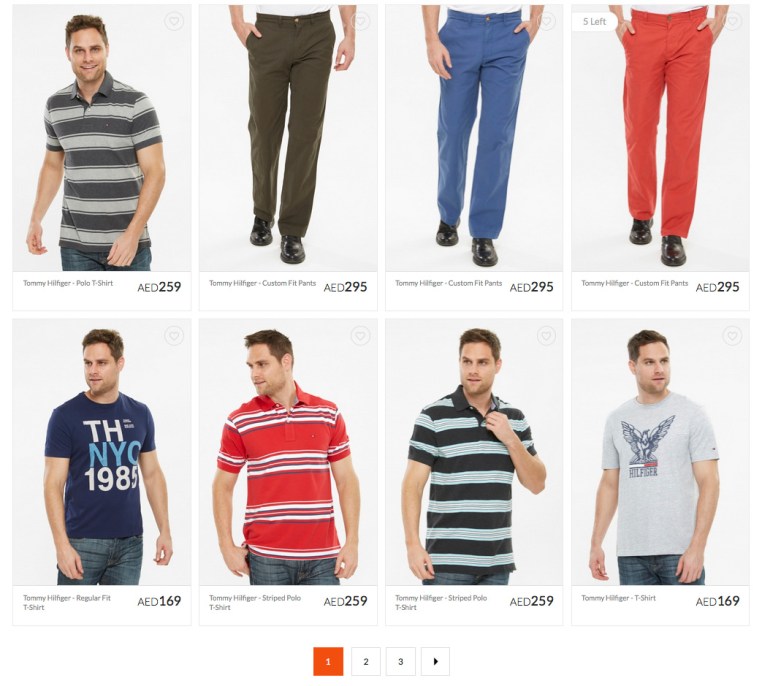Image resolution: width=762 pixels, height=686 pixels.
Task: Open page 2 of results
Action: click(x=366, y=661)
